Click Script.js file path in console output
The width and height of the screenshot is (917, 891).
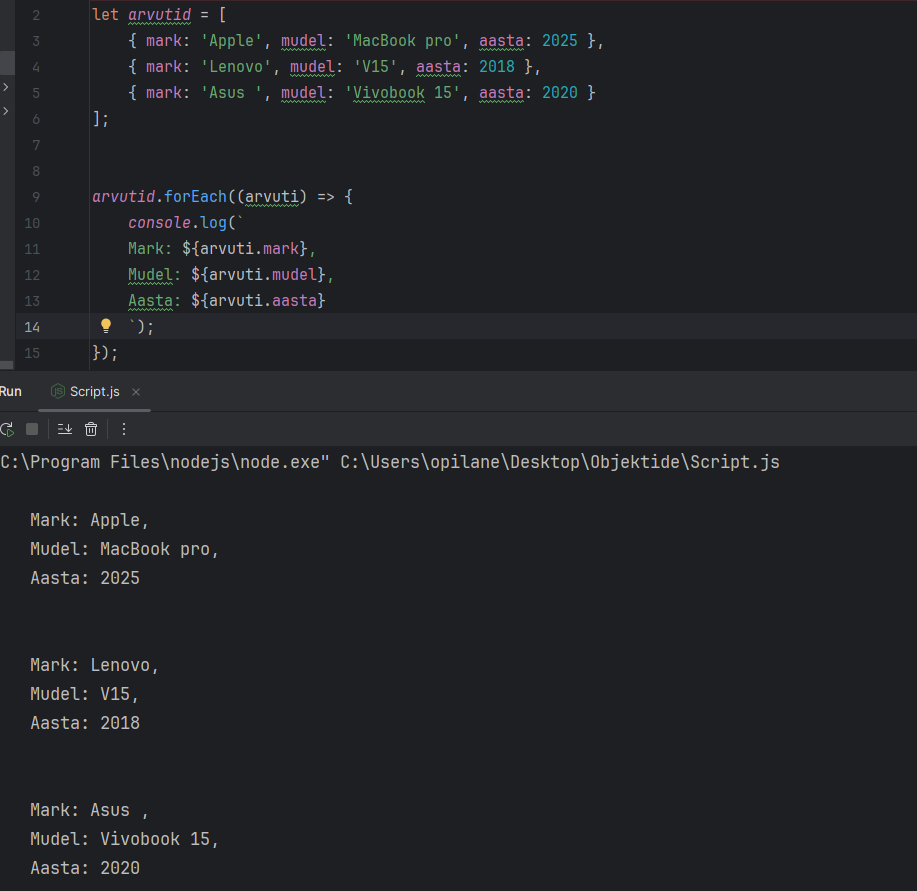(560, 462)
